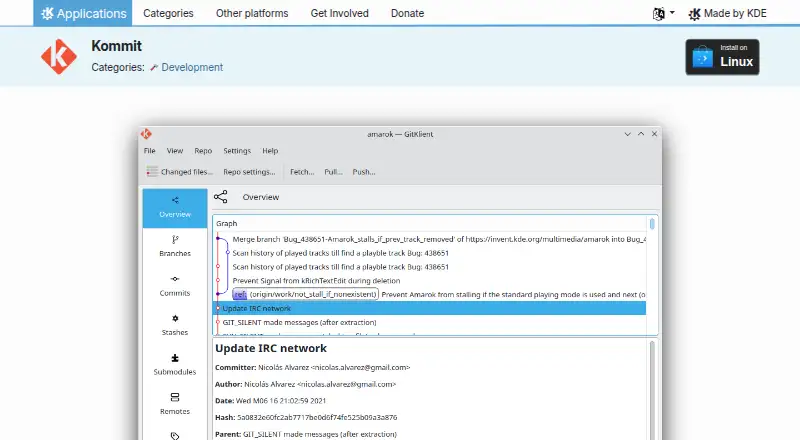Click the Kommit app logo
The width and height of the screenshot is (800, 440).
[59, 56]
